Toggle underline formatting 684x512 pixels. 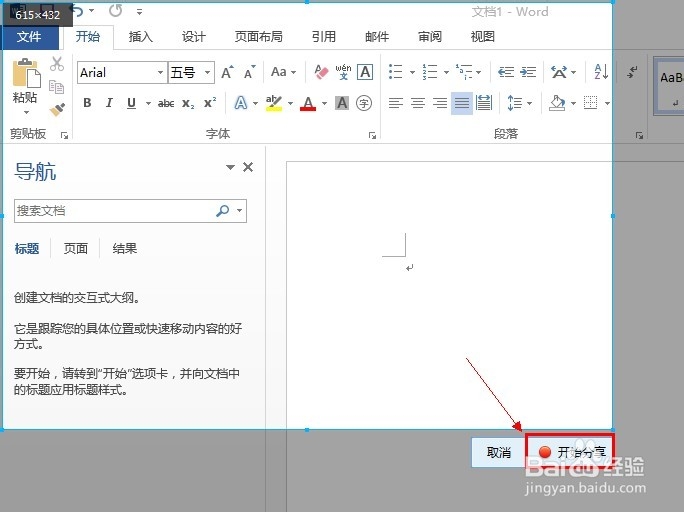pyautogui.click(x=131, y=103)
